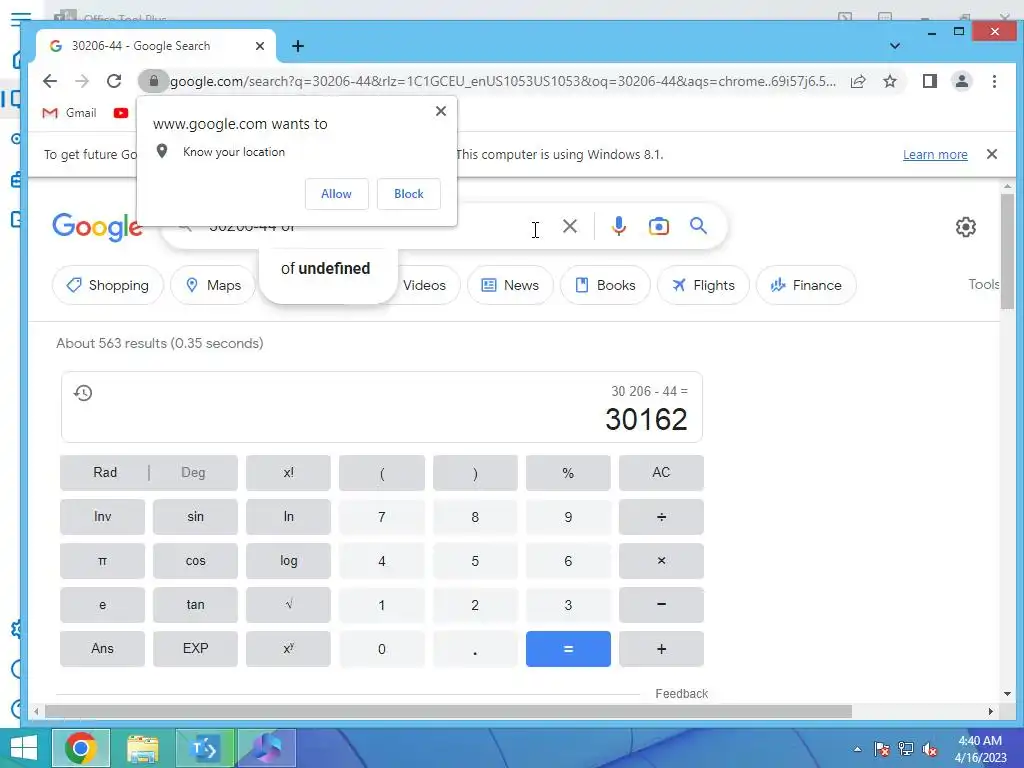Click the plus operator key
This screenshot has height=768, width=1024.
[662, 649]
